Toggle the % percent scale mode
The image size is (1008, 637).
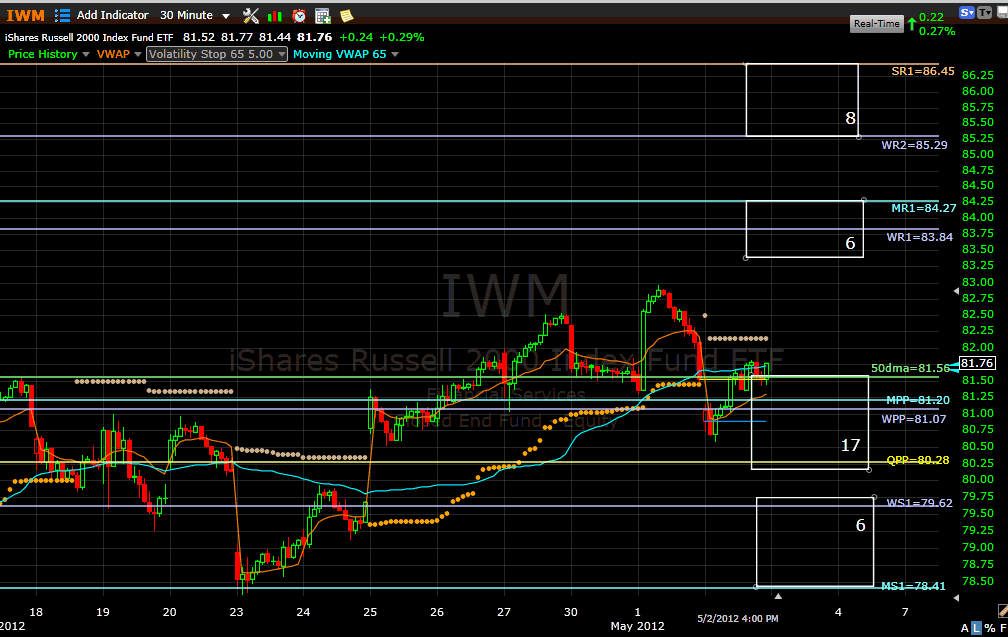point(989,628)
